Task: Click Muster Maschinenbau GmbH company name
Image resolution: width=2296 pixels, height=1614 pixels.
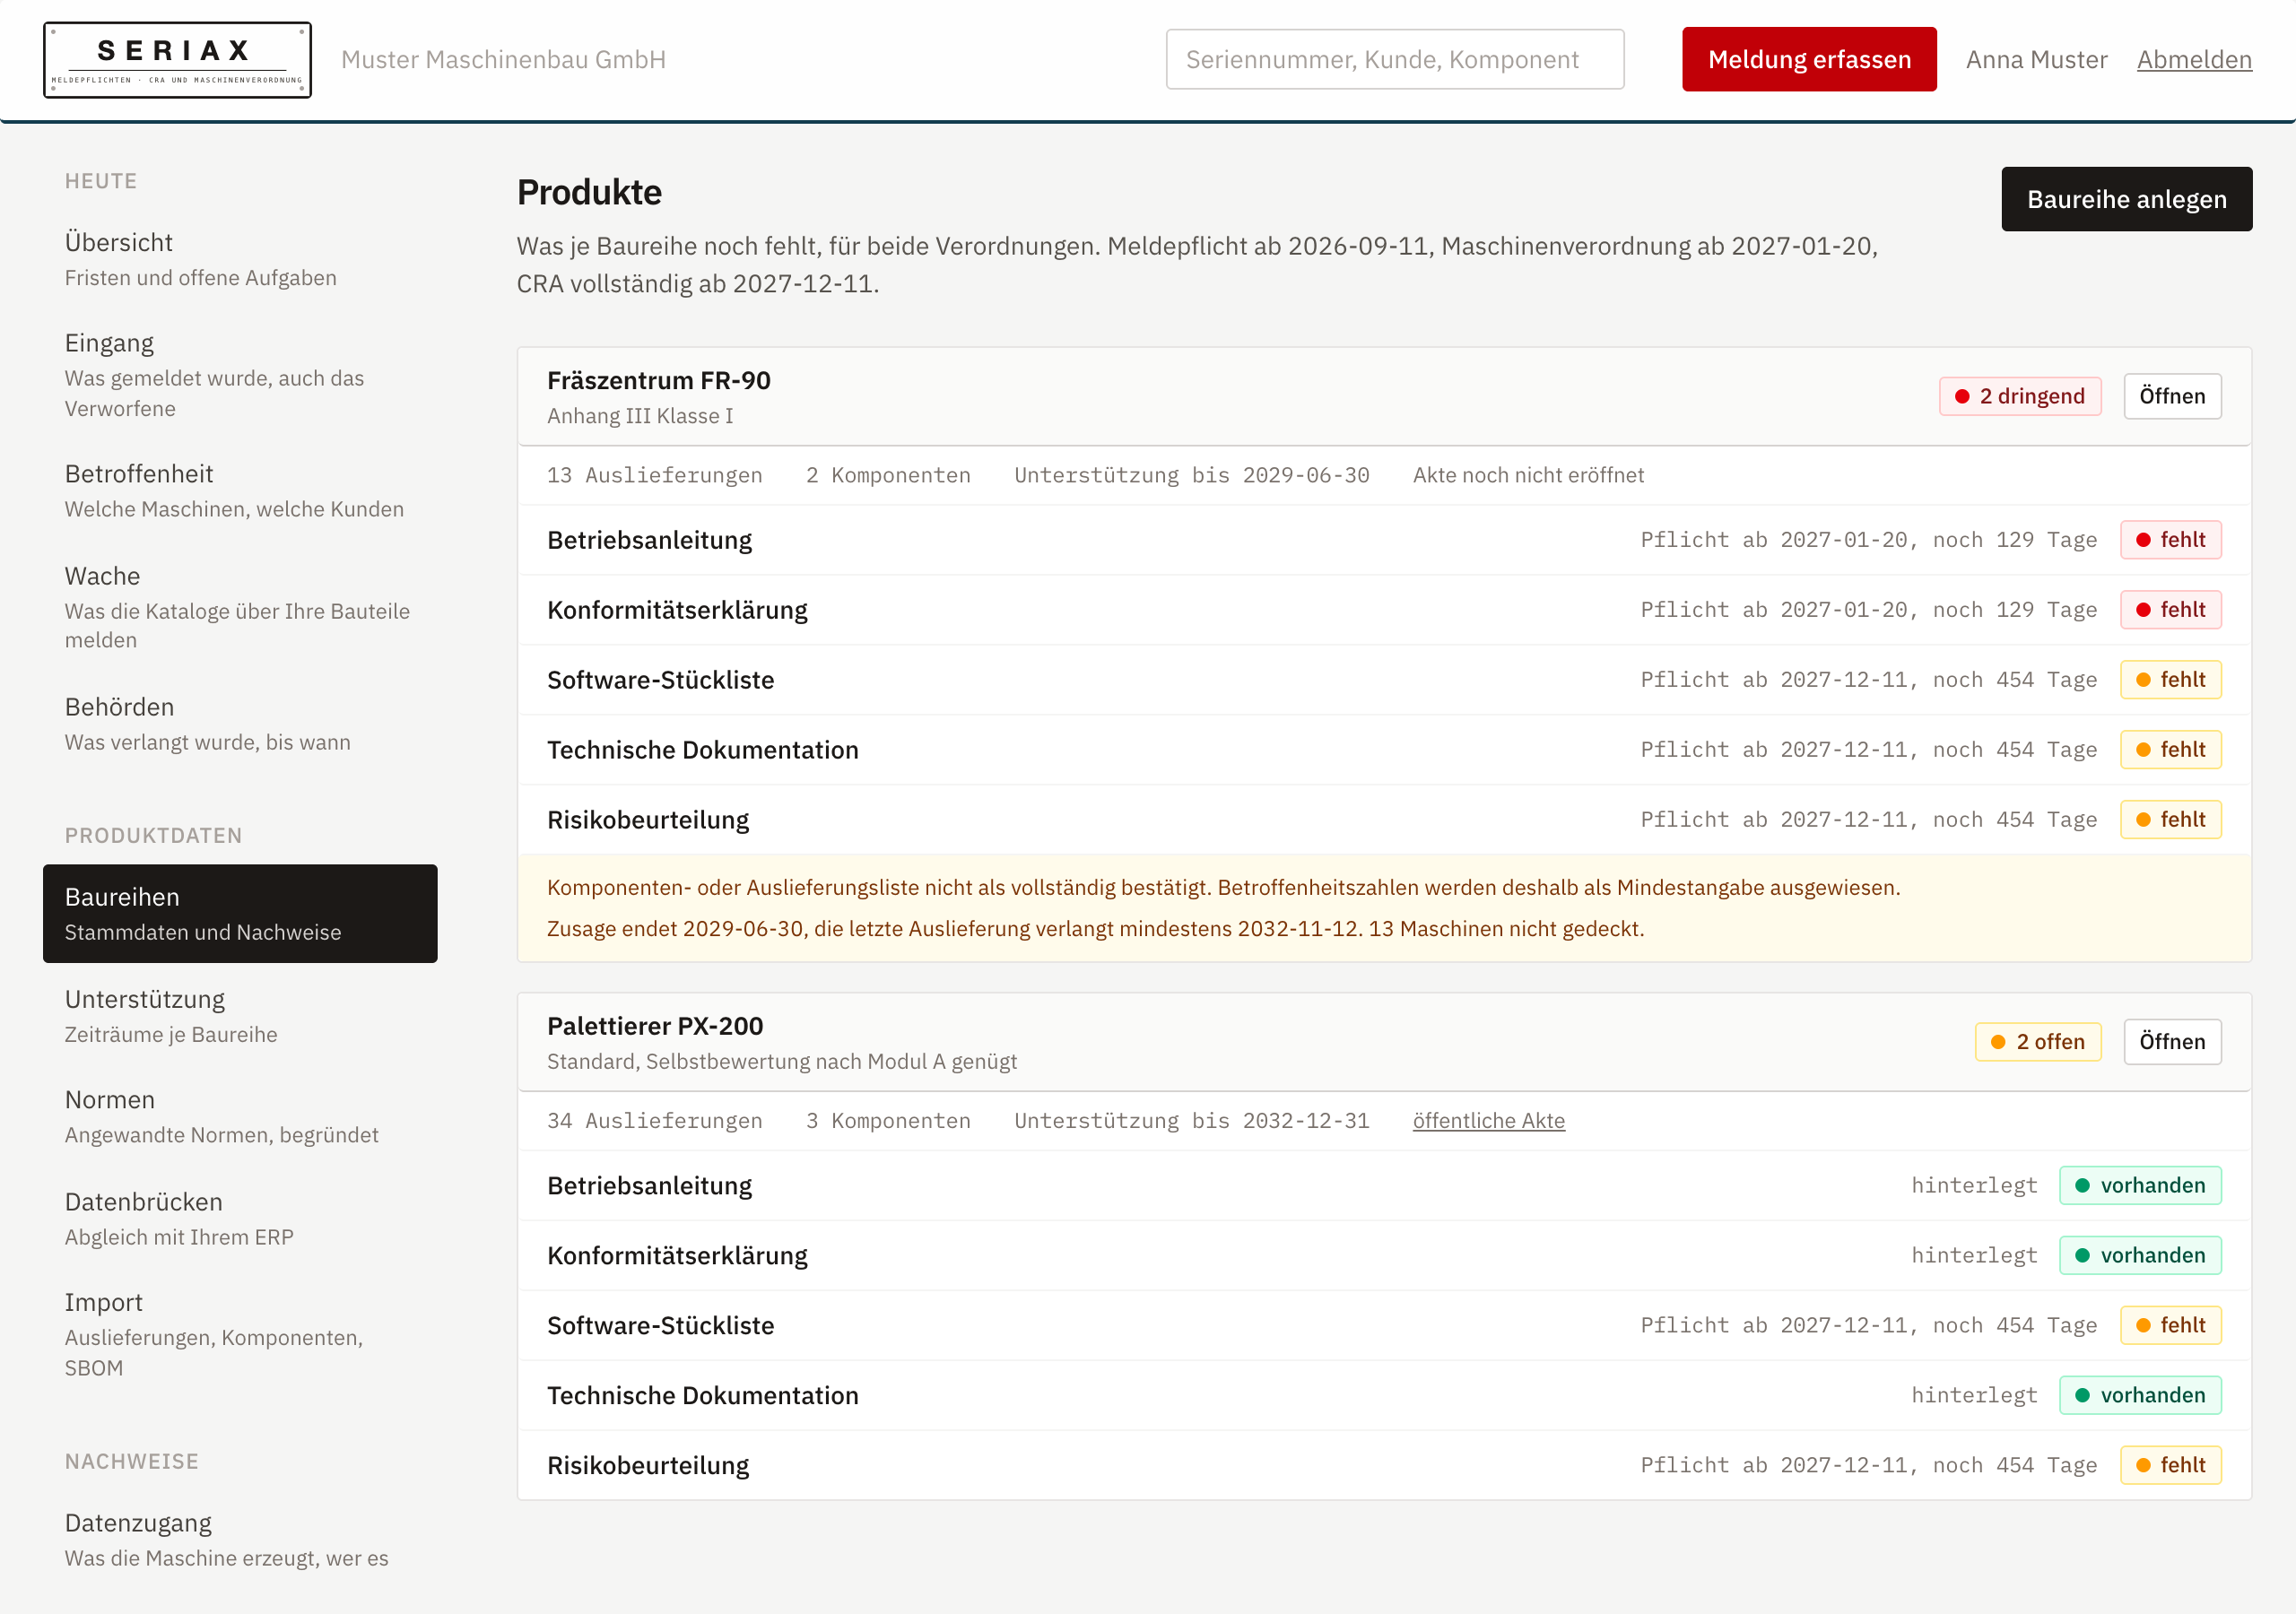Action: coord(503,60)
